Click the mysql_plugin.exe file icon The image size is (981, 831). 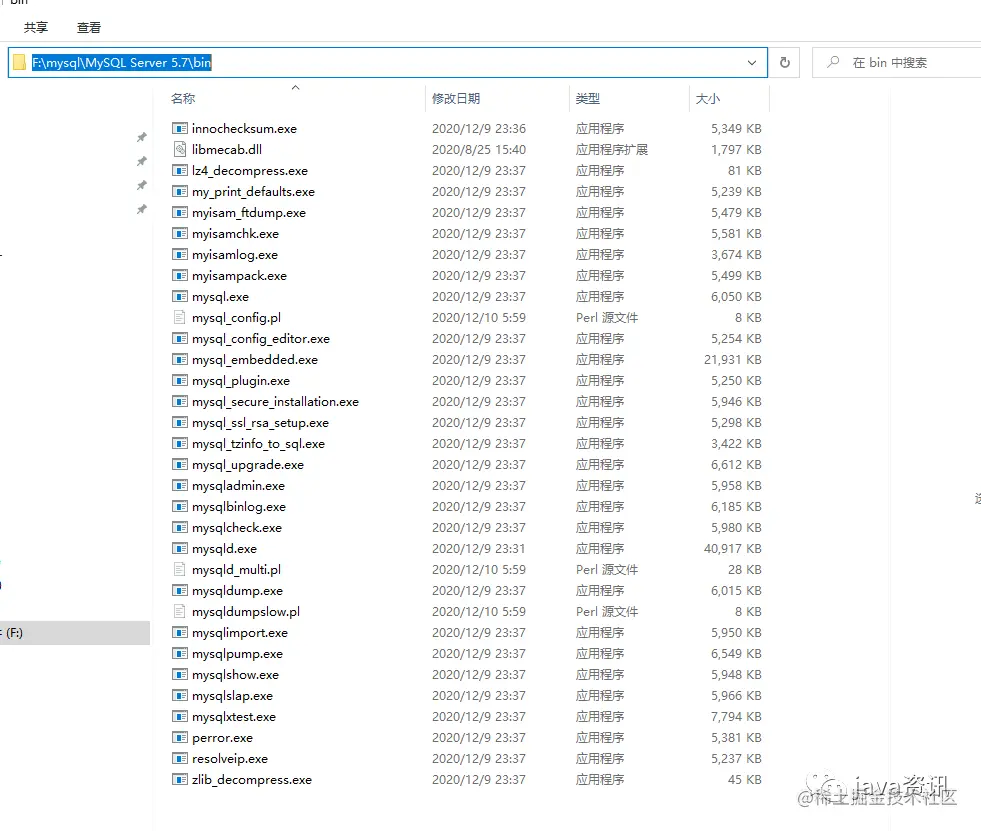click(180, 380)
